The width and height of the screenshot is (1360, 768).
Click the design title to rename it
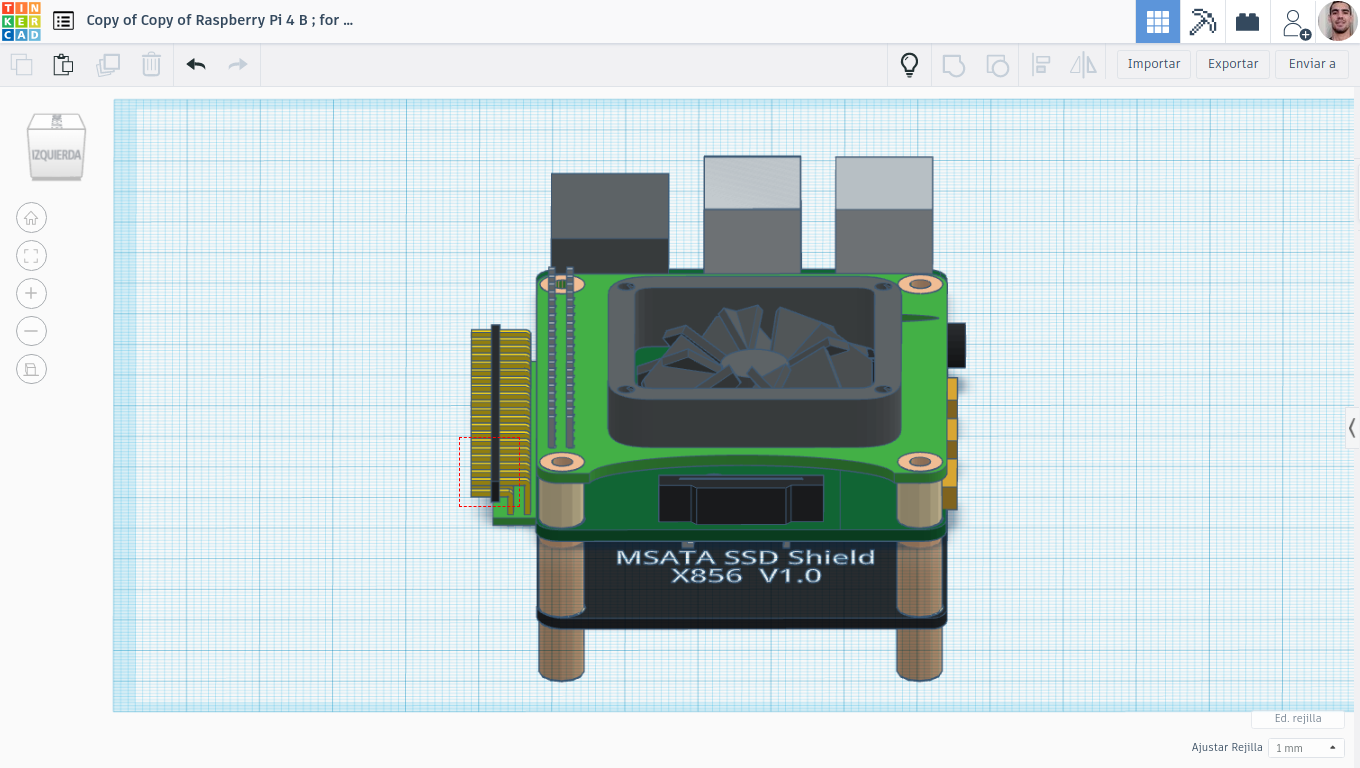coord(220,20)
